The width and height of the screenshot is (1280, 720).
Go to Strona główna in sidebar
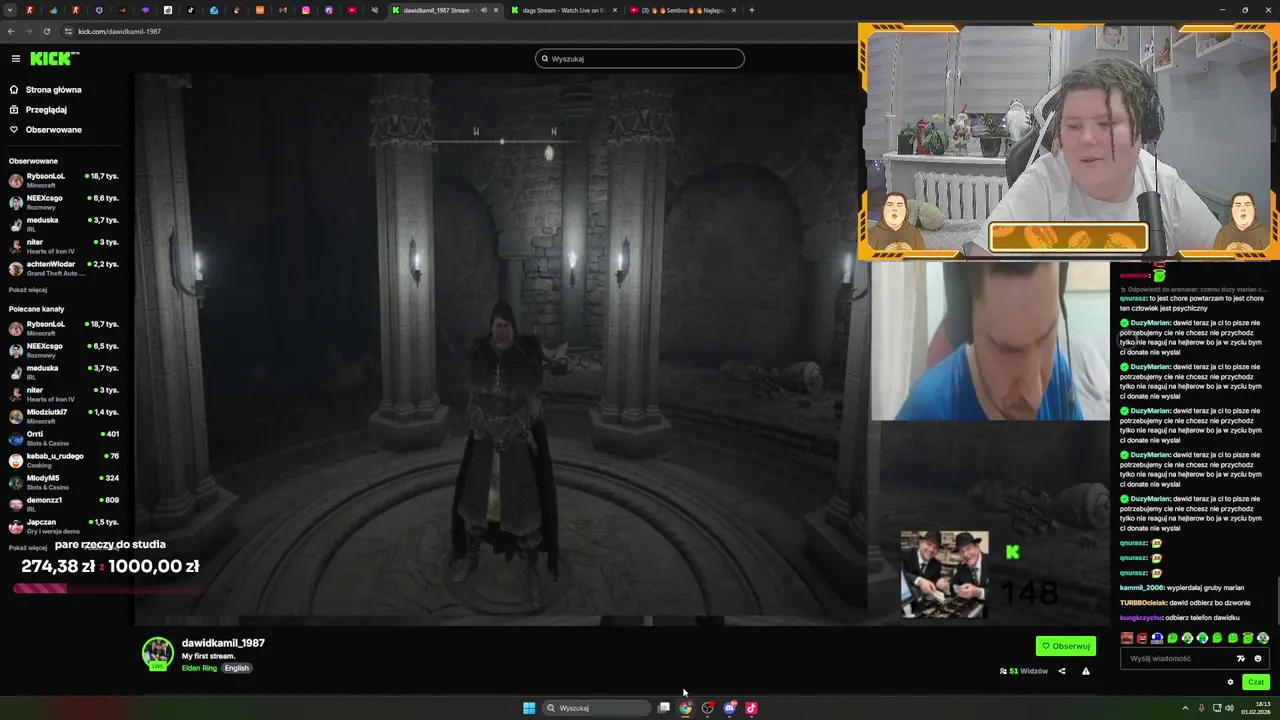click(x=53, y=90)
